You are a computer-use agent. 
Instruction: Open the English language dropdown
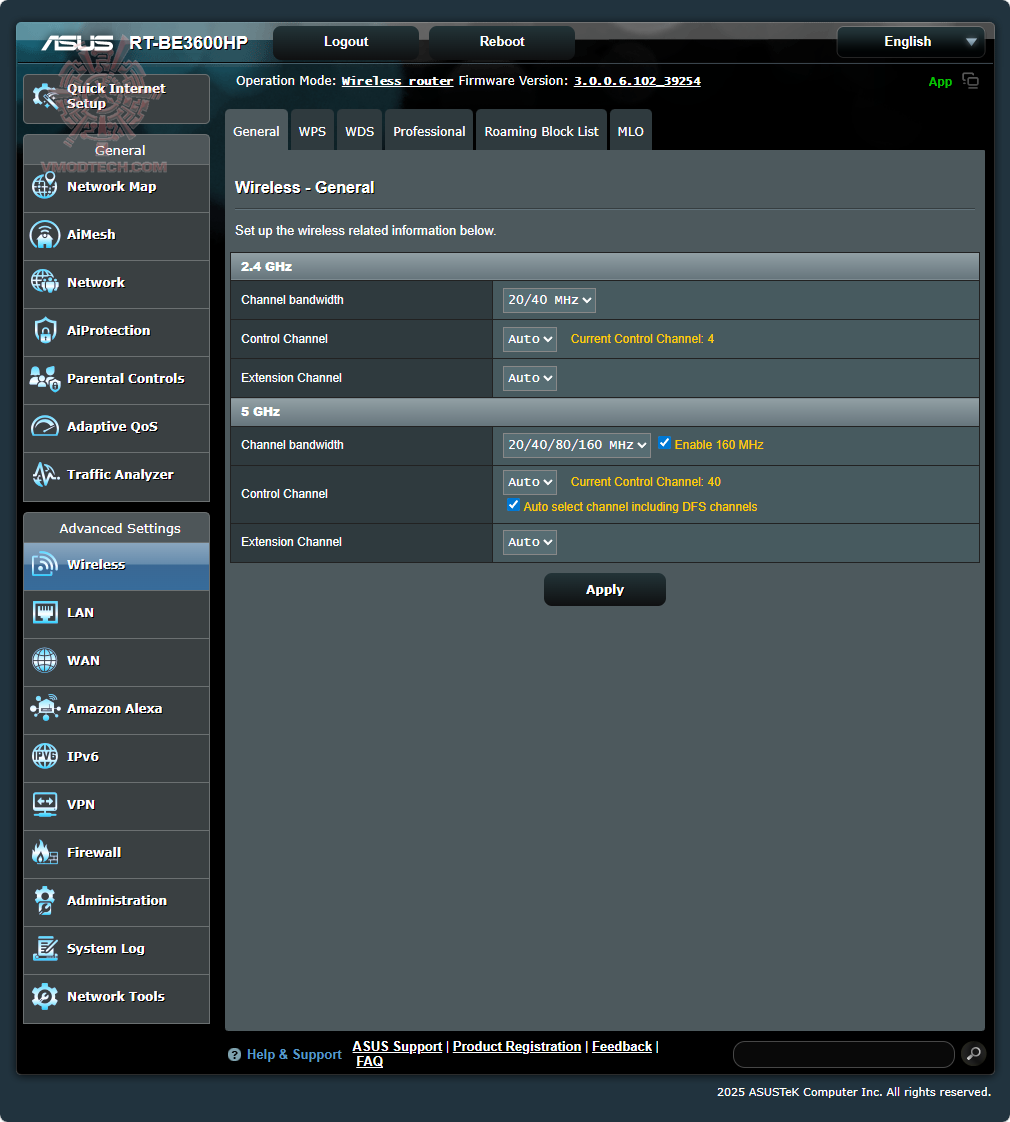point(911,42)
